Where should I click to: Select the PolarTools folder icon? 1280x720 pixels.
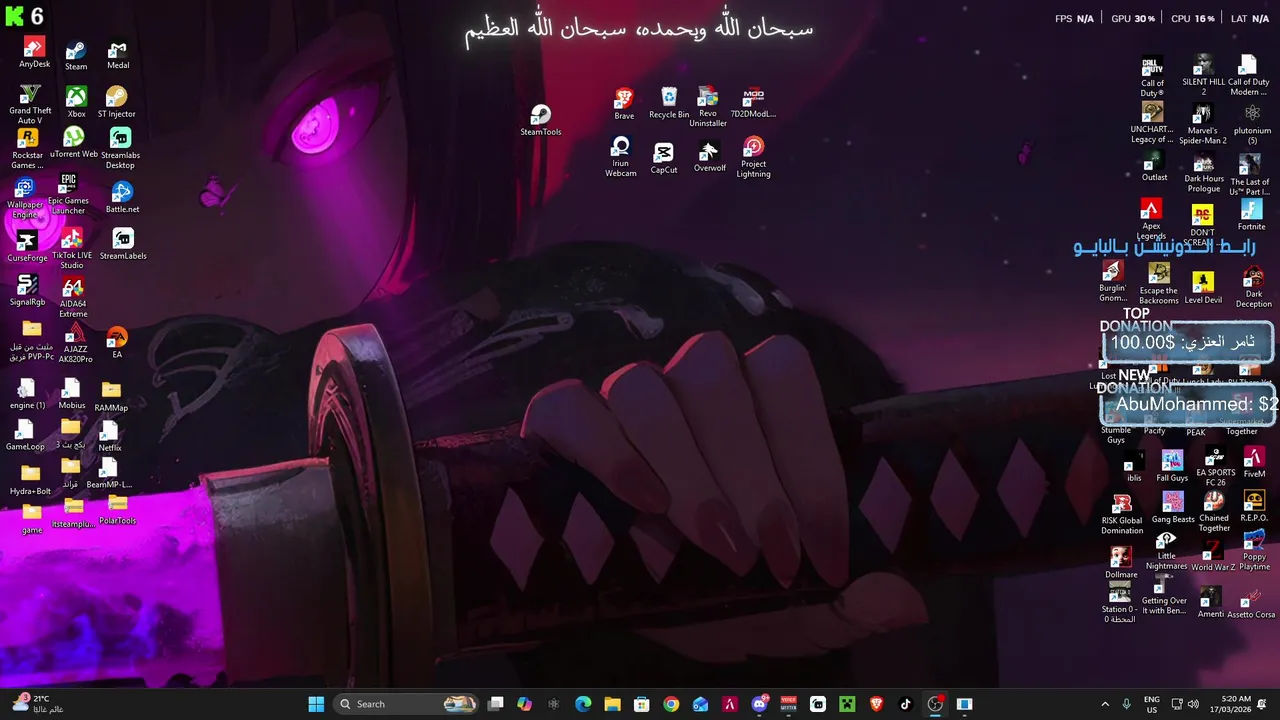pyautogui.click(x=117, y=509)
